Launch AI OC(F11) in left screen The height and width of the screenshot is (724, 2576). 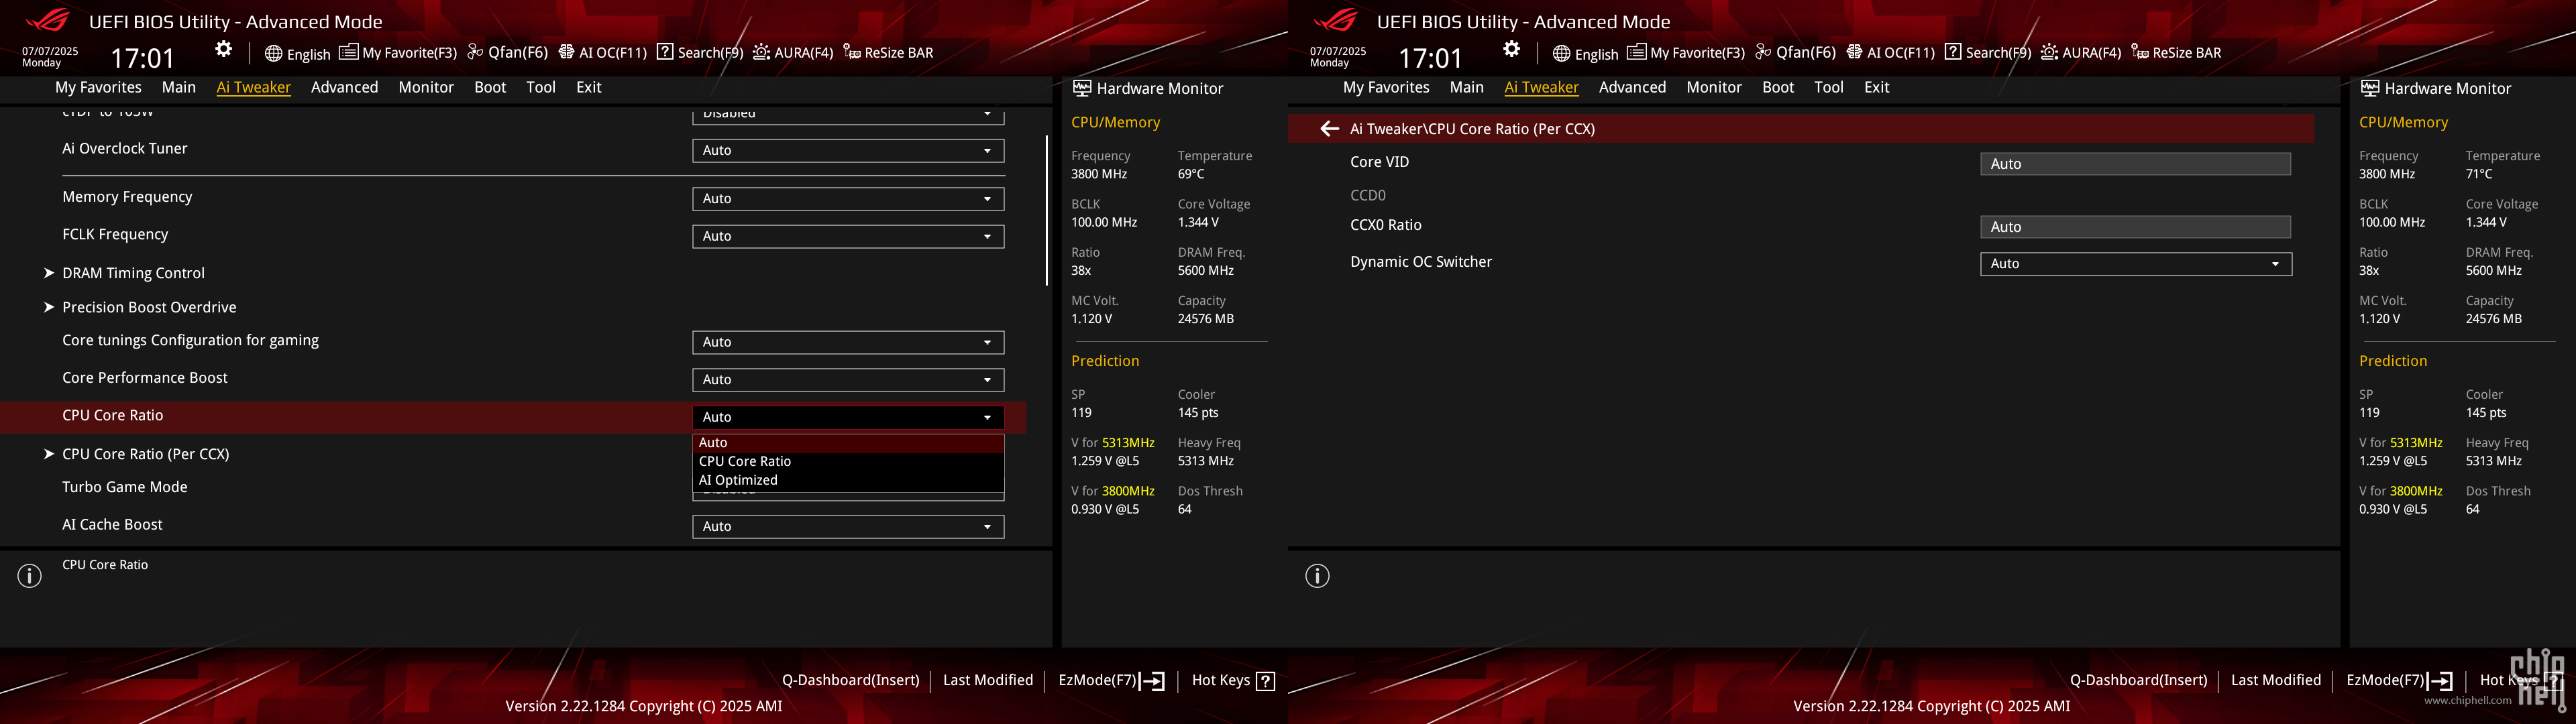[602, 53]
